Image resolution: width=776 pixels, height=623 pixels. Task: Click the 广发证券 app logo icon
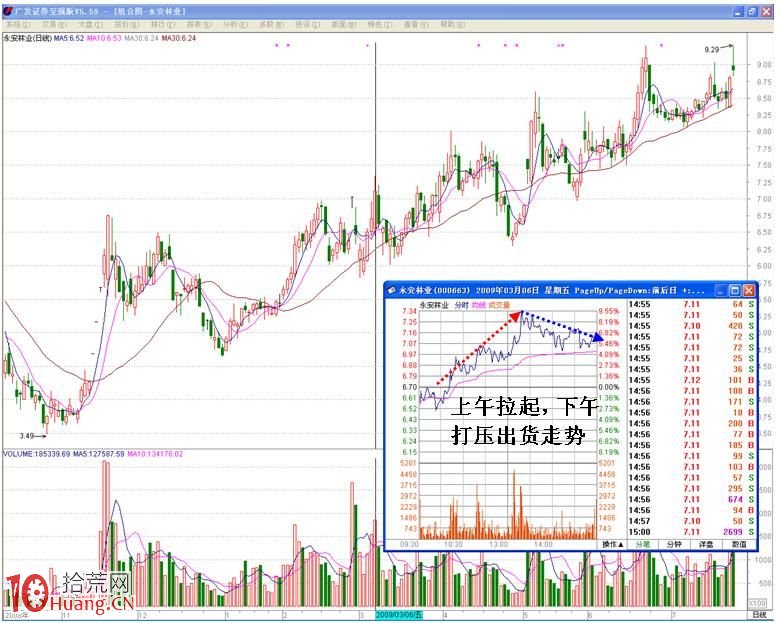[7, 11]
